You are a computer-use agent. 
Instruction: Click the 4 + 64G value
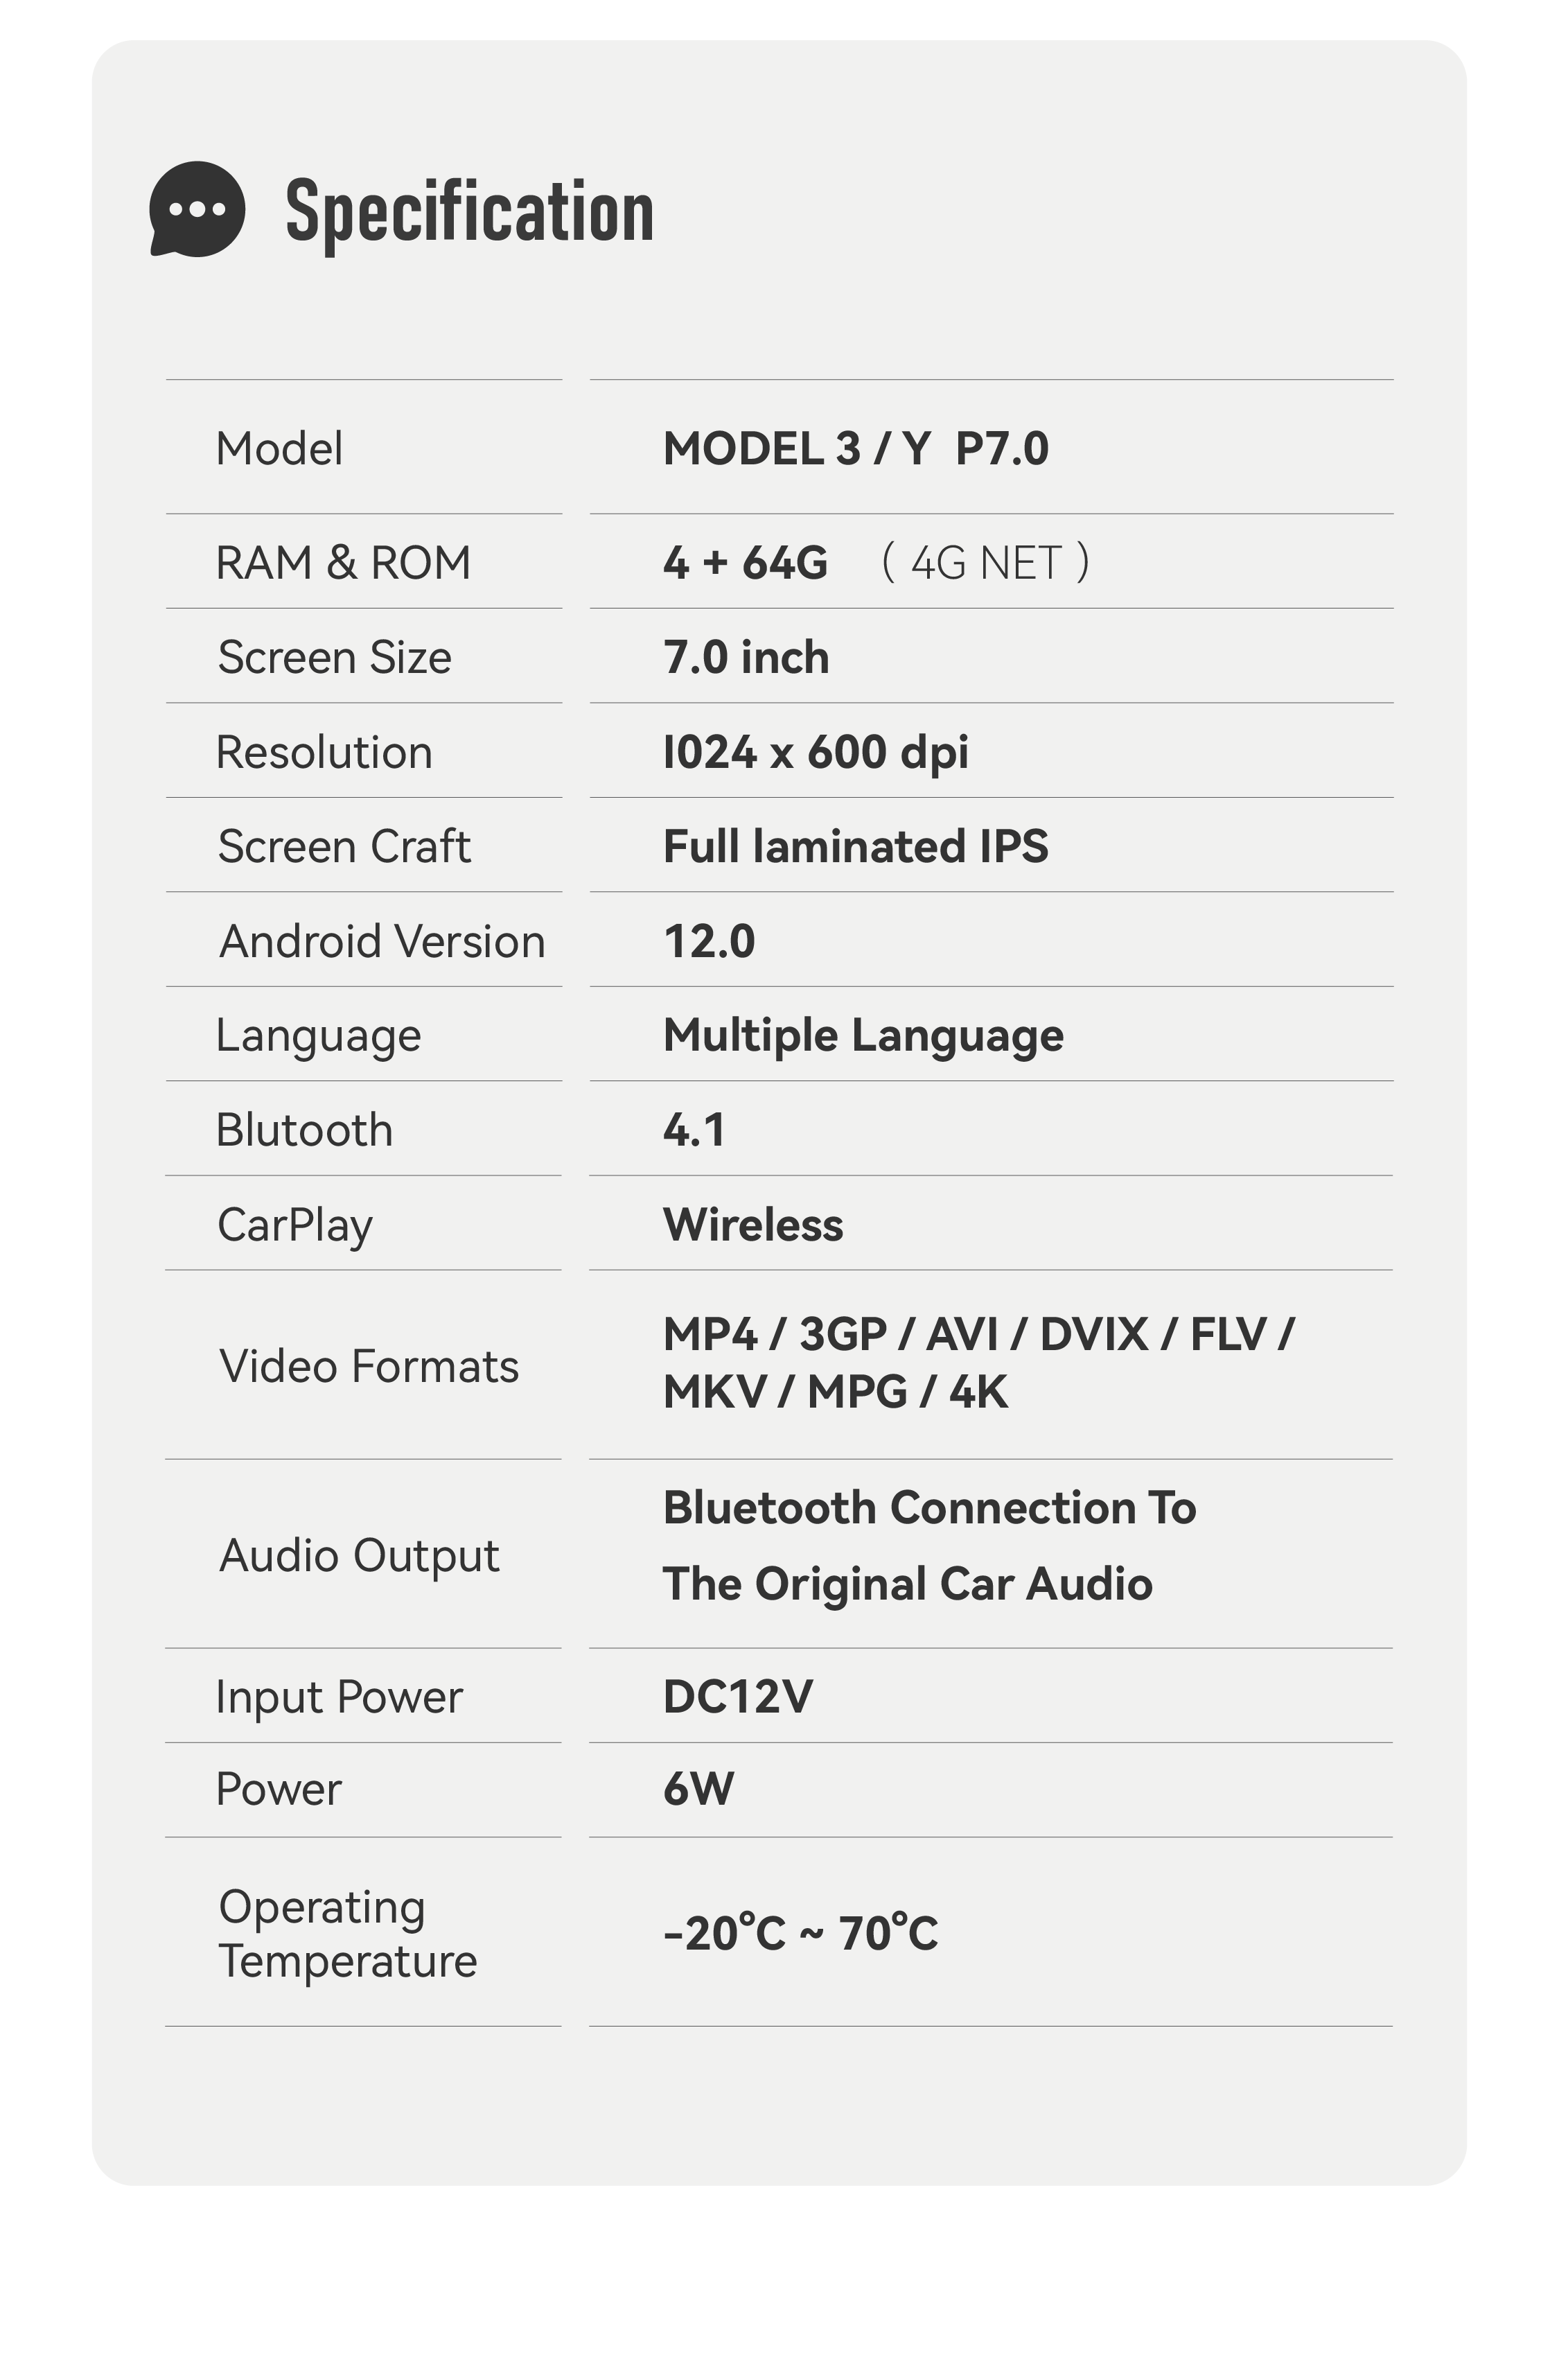745,562
